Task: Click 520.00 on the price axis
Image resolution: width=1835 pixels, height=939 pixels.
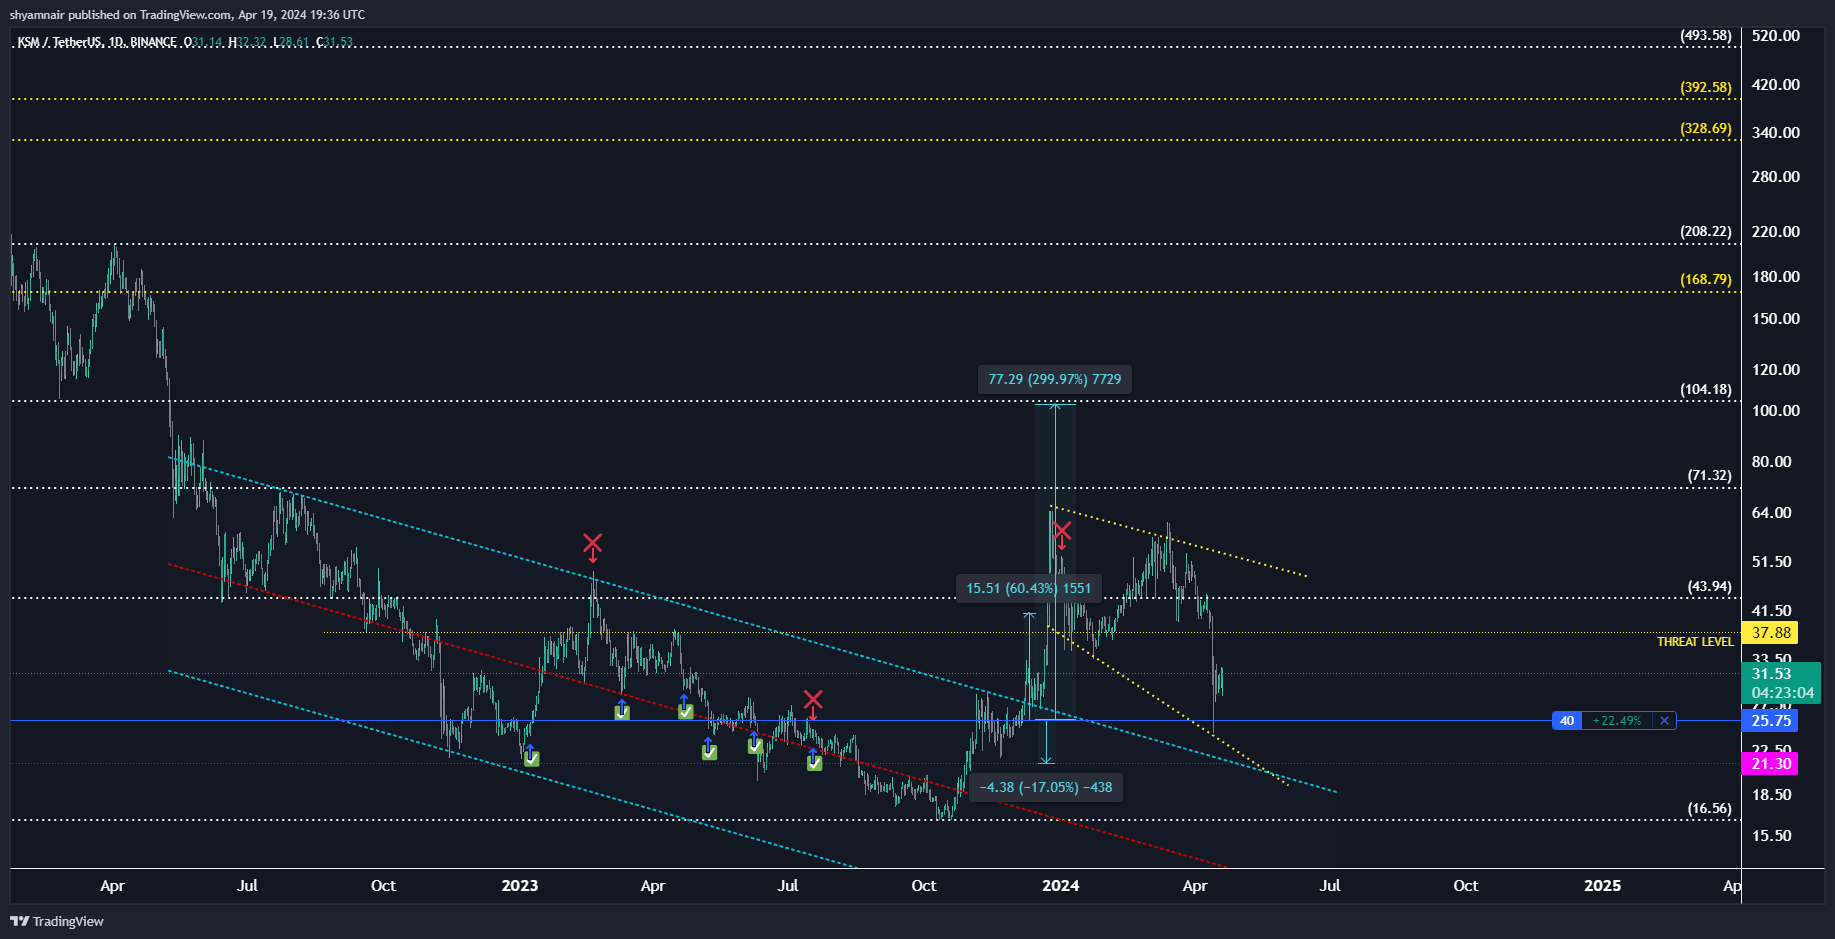Action: [1776, 35]
